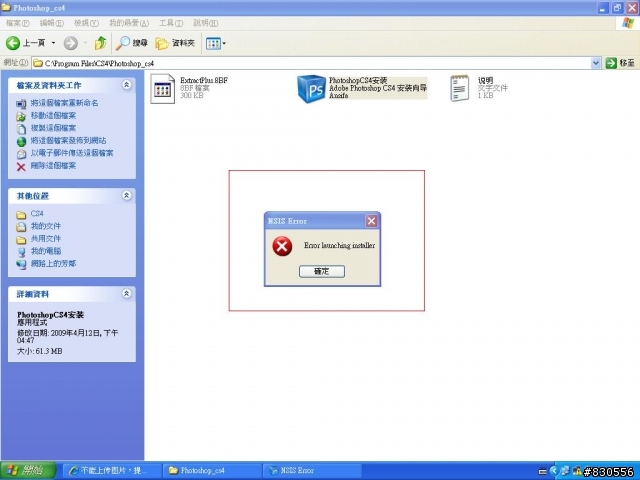Open the Help (說明) menu

(205, 23)
